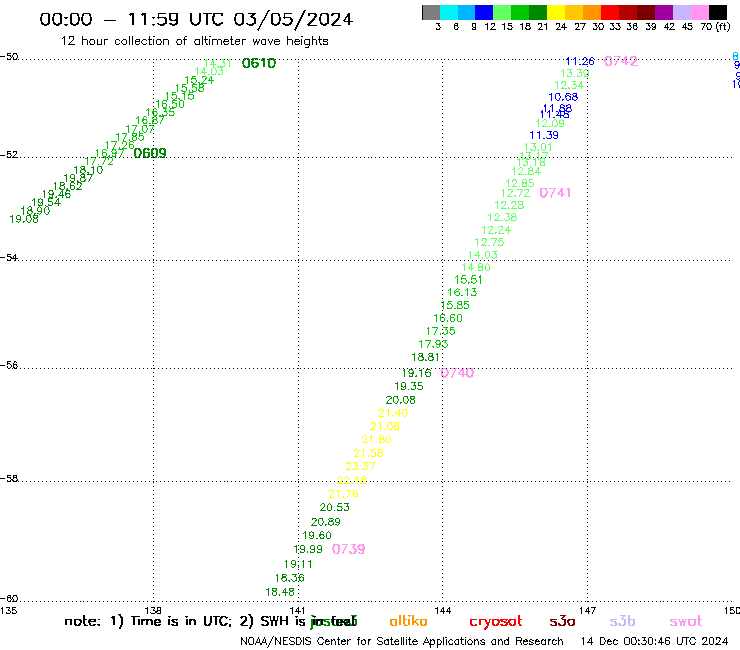Click the 14.80 wave height value
Viewport: 740px width, 650px height.
(x=476, y=267)
